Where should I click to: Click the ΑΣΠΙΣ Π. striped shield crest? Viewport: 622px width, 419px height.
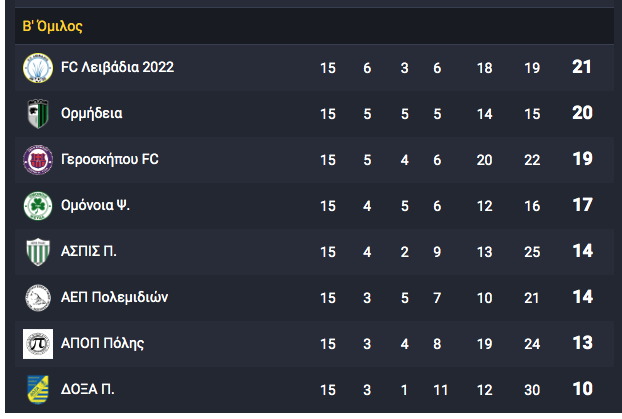click(38, 252)
